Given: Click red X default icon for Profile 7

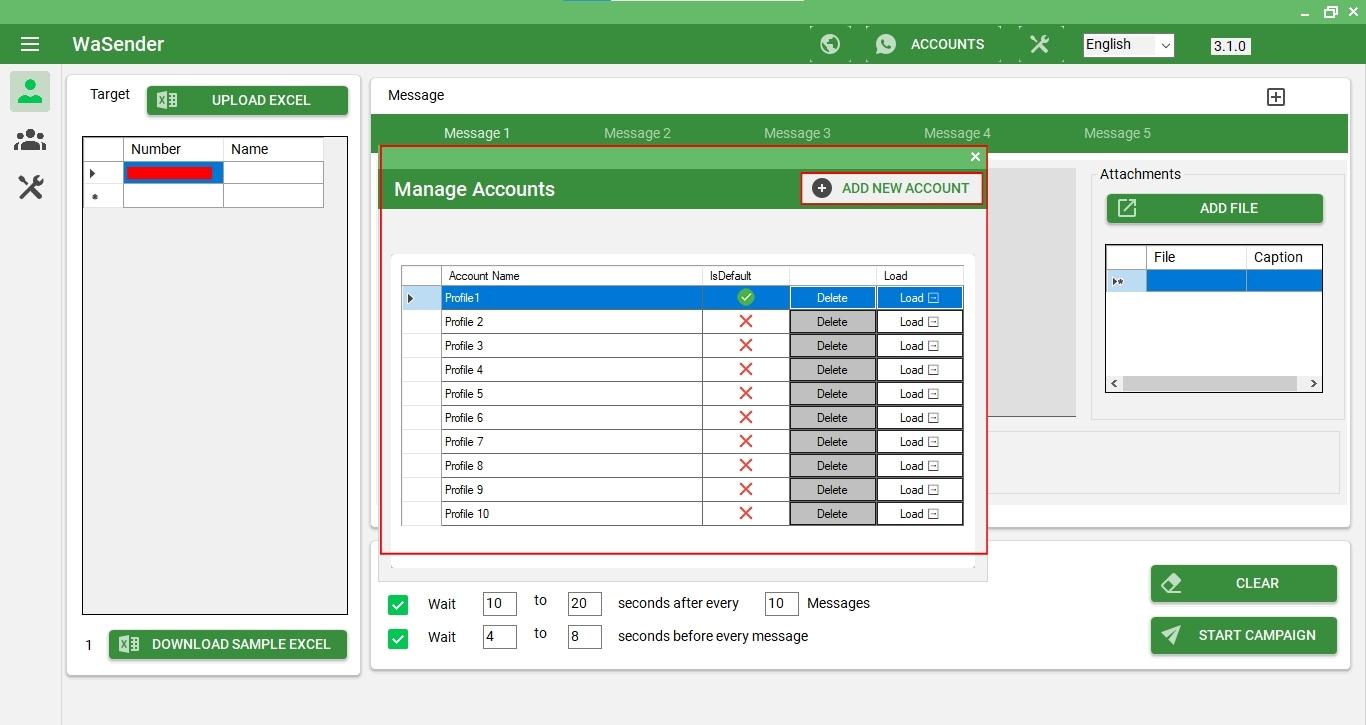Looking at the screenshot, I should [745, 441].
